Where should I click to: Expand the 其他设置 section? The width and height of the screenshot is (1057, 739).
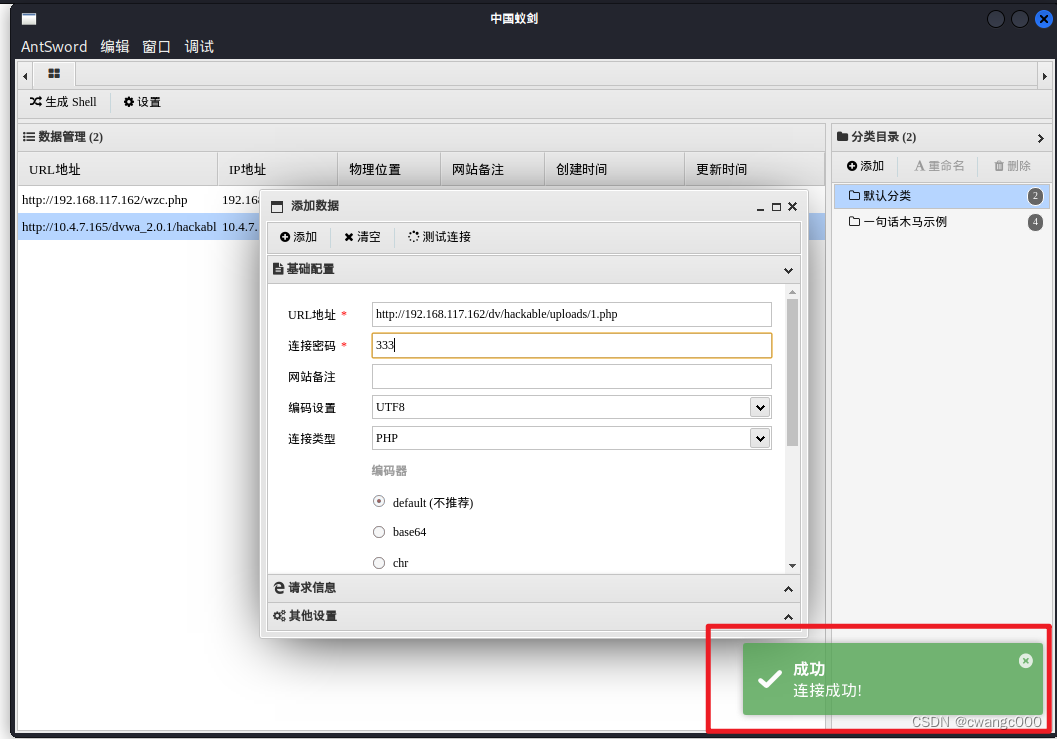click(533, 616)
